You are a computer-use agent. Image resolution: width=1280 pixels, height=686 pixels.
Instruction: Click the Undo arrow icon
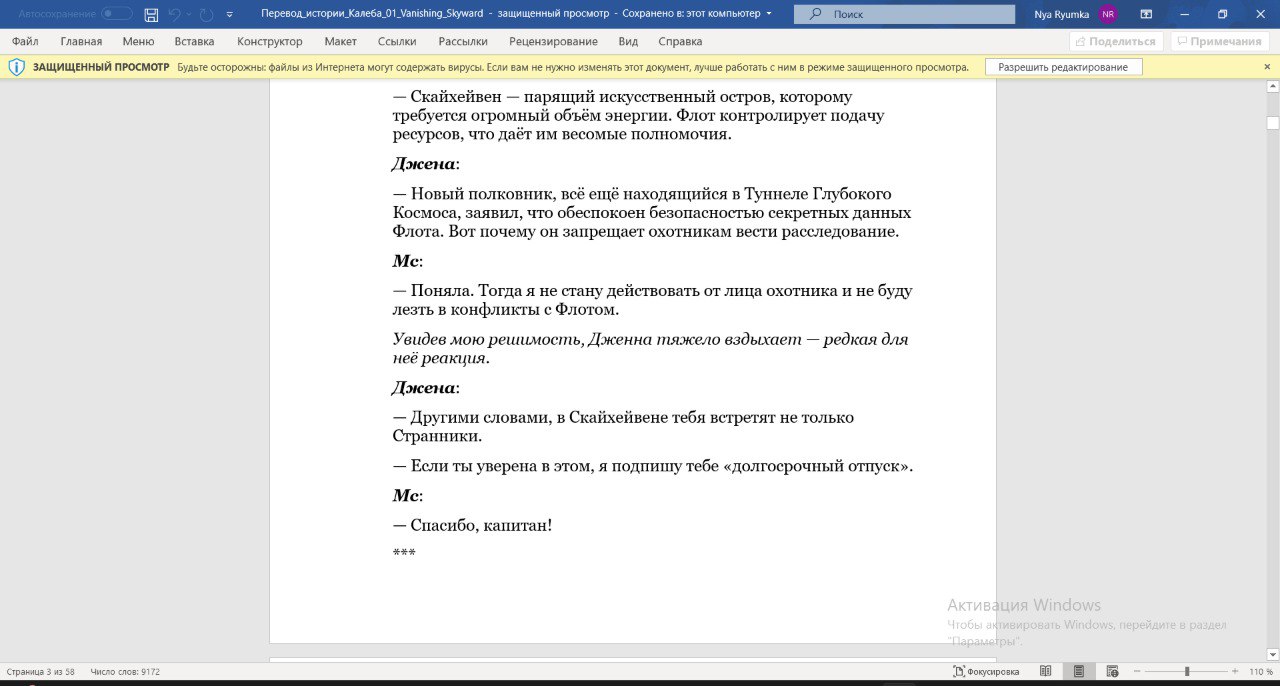[175, 14]
